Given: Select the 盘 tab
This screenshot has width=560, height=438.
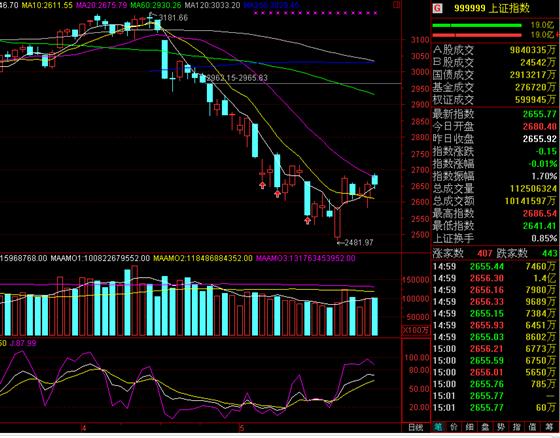Looking at the screenshot, I should click(485, 427).
